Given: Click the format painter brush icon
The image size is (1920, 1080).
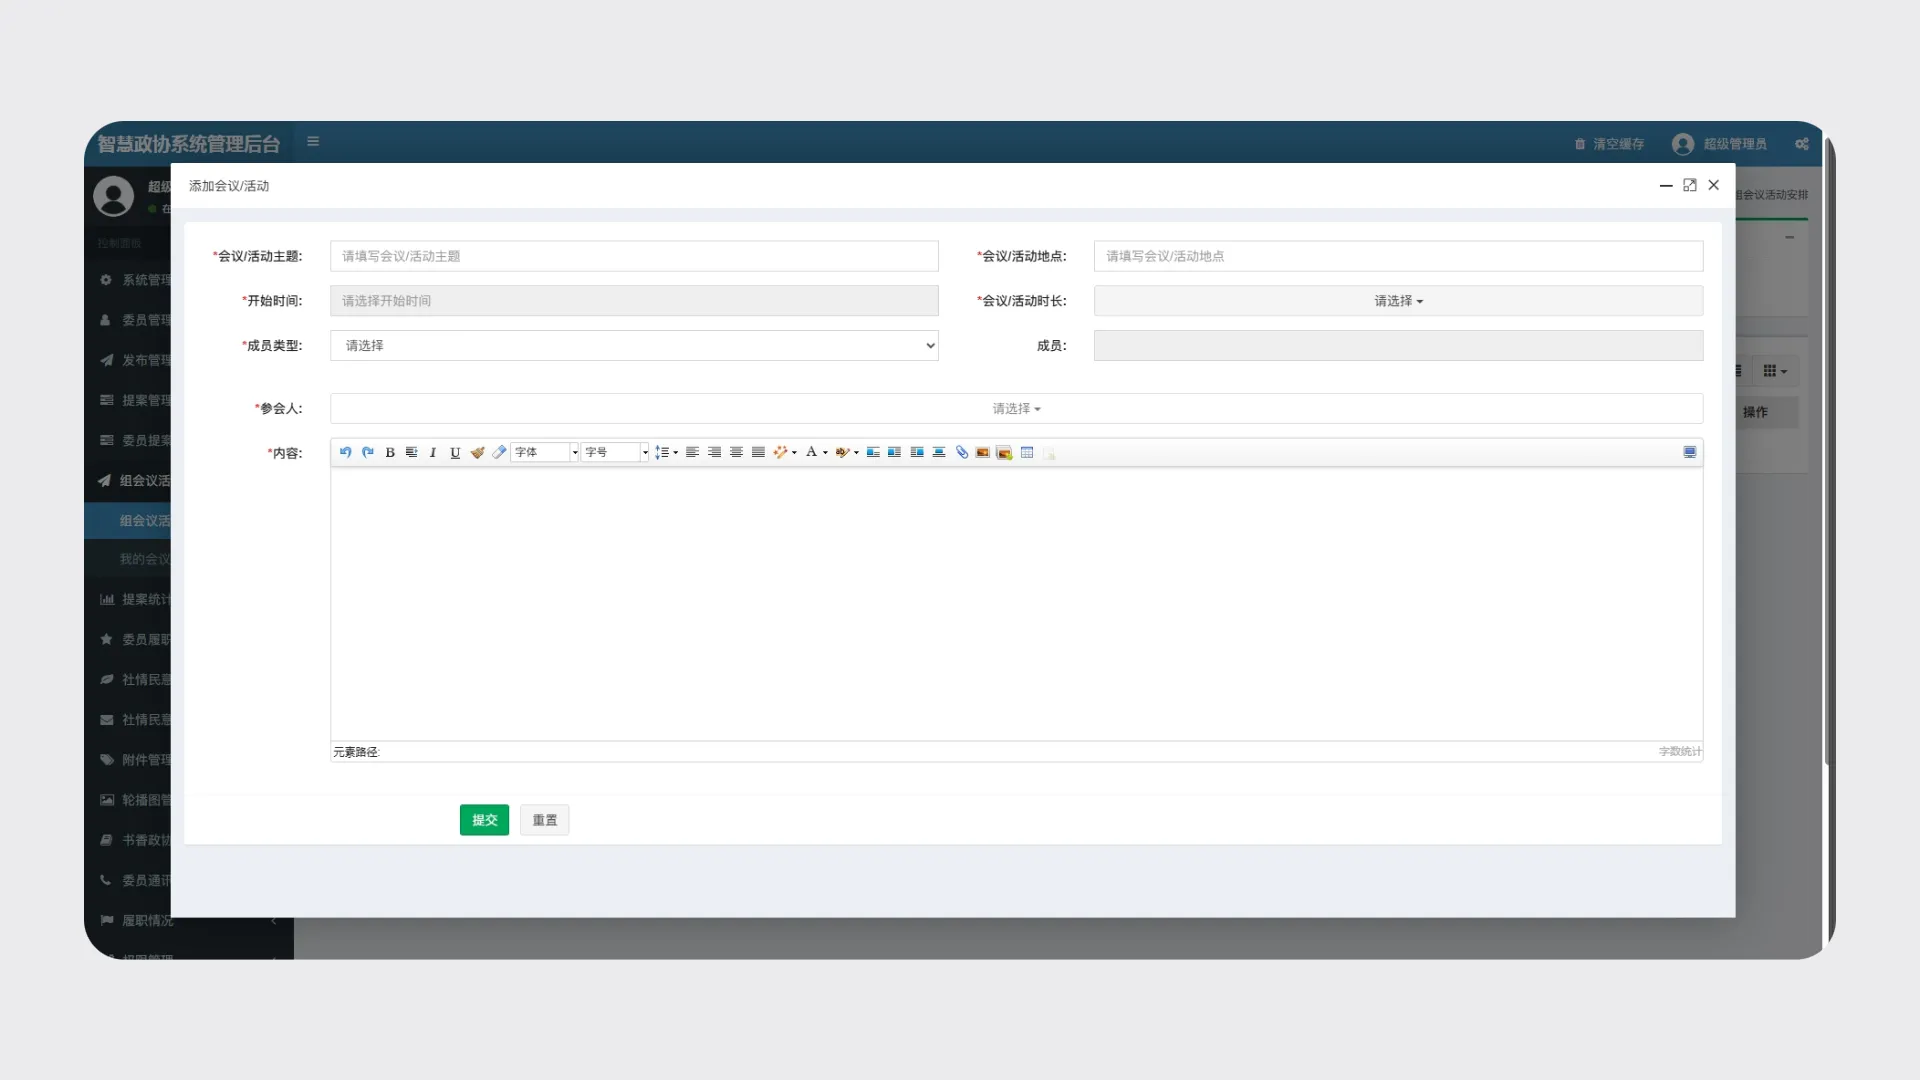Looking at the screenshot, I should 477,452.
